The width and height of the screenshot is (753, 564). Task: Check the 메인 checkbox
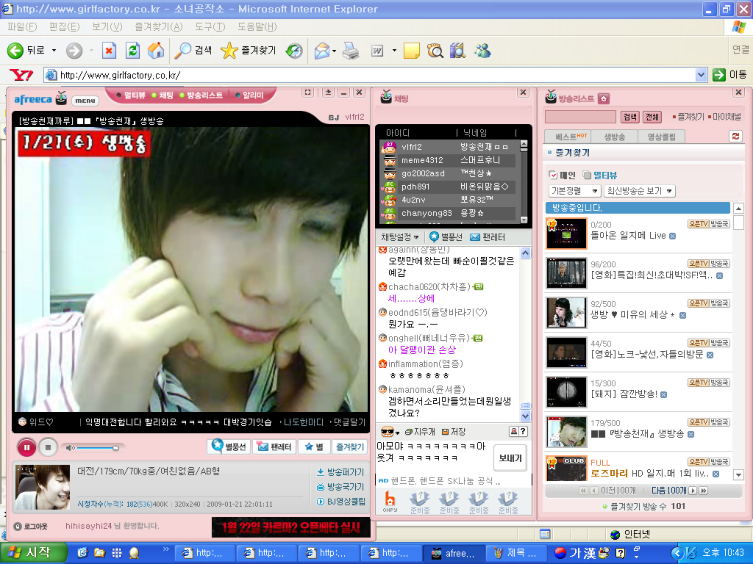click(x=552, y=174)
